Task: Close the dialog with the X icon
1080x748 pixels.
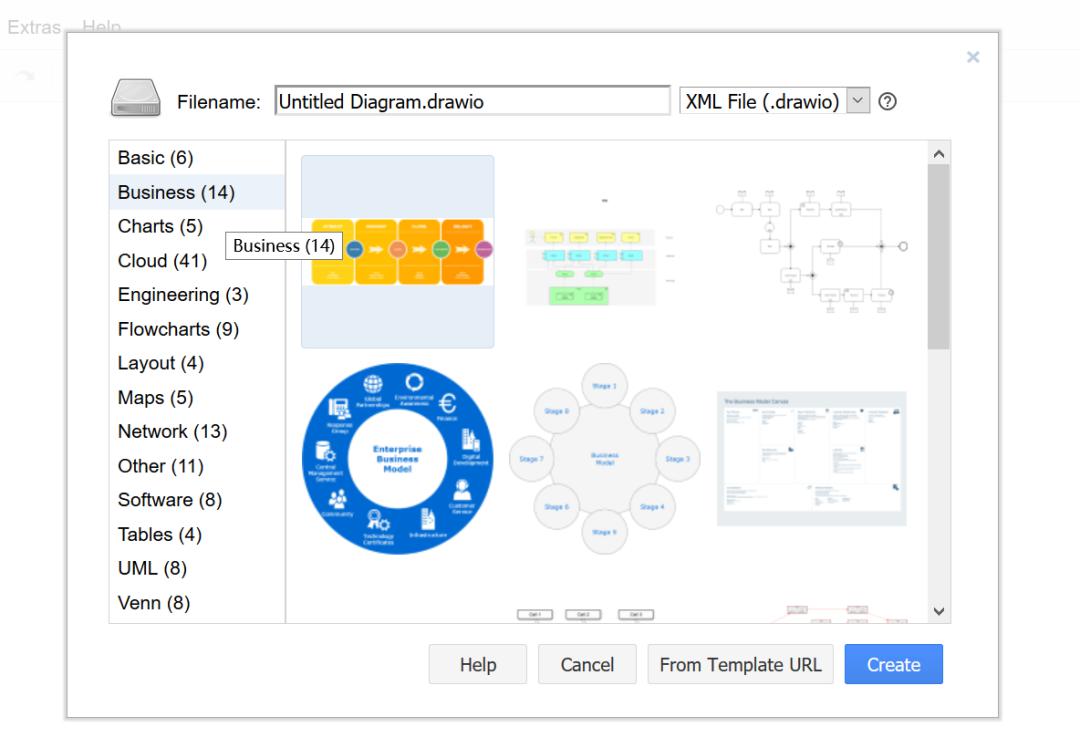Action: 973,57
